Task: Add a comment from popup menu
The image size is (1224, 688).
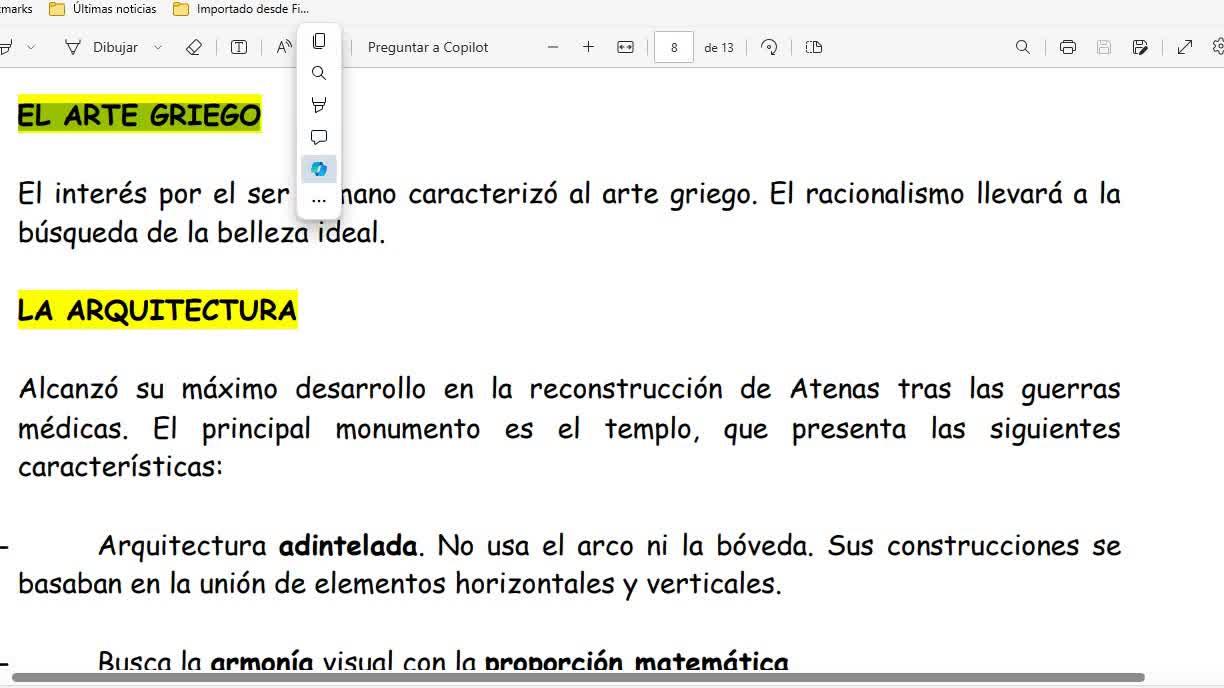Action: click(x=319, y=137)
